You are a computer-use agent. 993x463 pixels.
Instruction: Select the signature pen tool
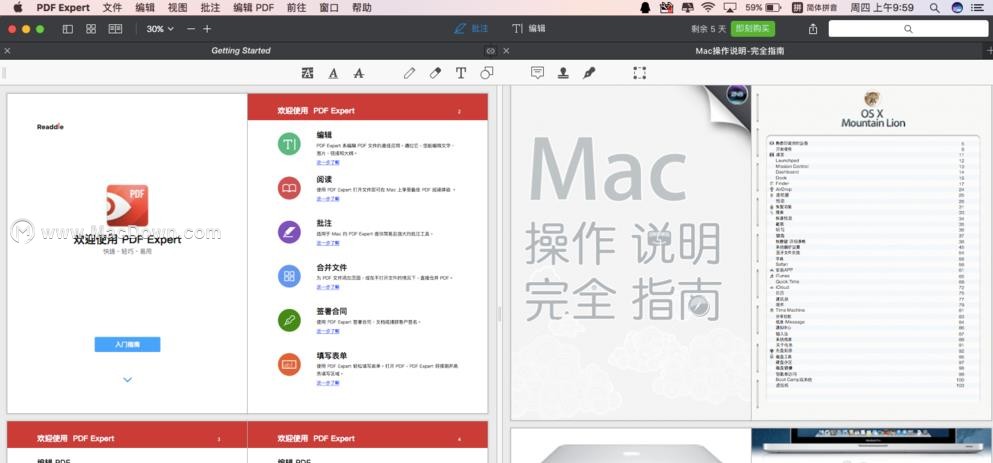588,73
